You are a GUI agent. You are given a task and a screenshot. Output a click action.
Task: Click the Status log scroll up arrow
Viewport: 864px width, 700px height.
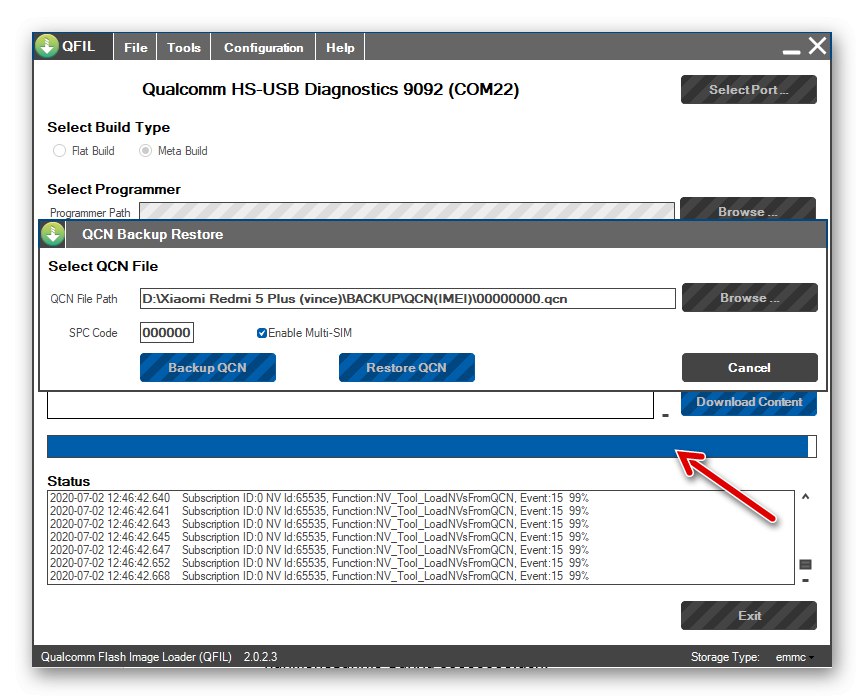click(x=805, y=497)
